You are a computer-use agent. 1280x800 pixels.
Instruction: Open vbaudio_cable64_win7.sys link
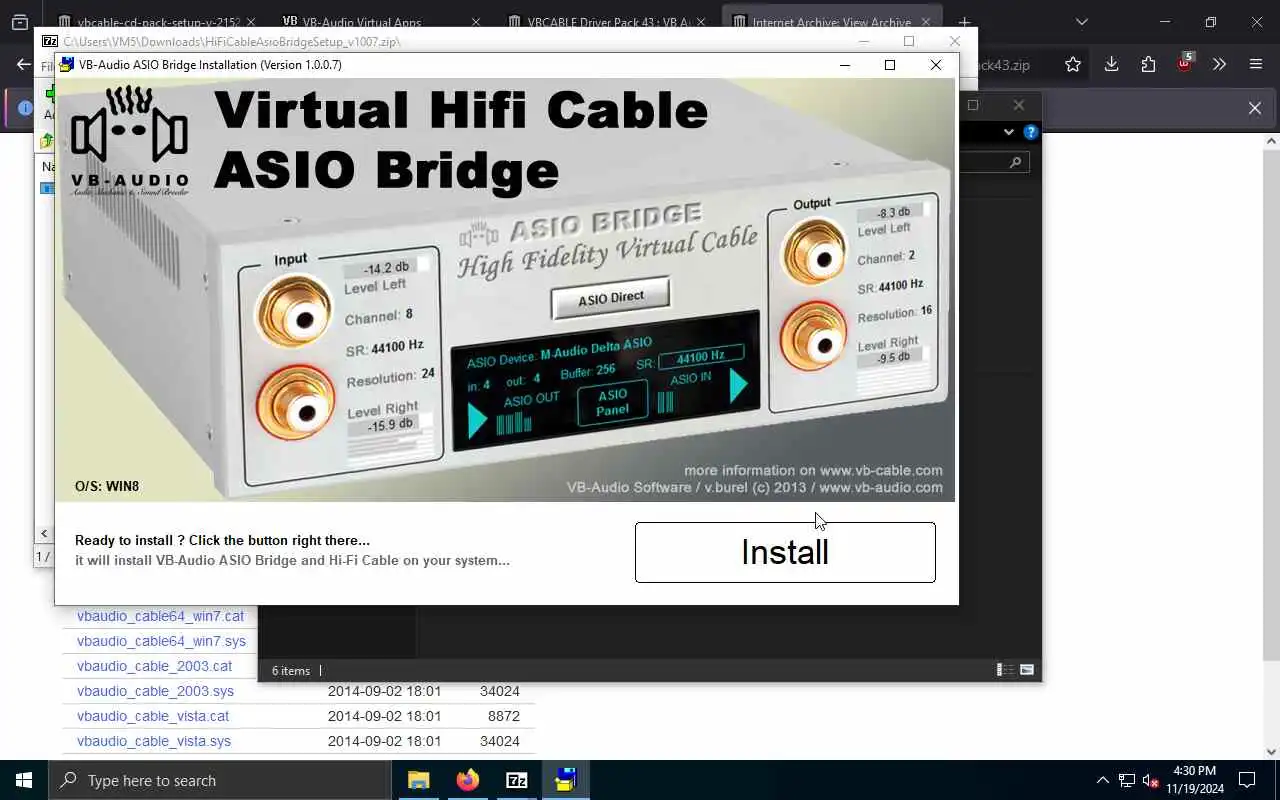pos(161,641)
